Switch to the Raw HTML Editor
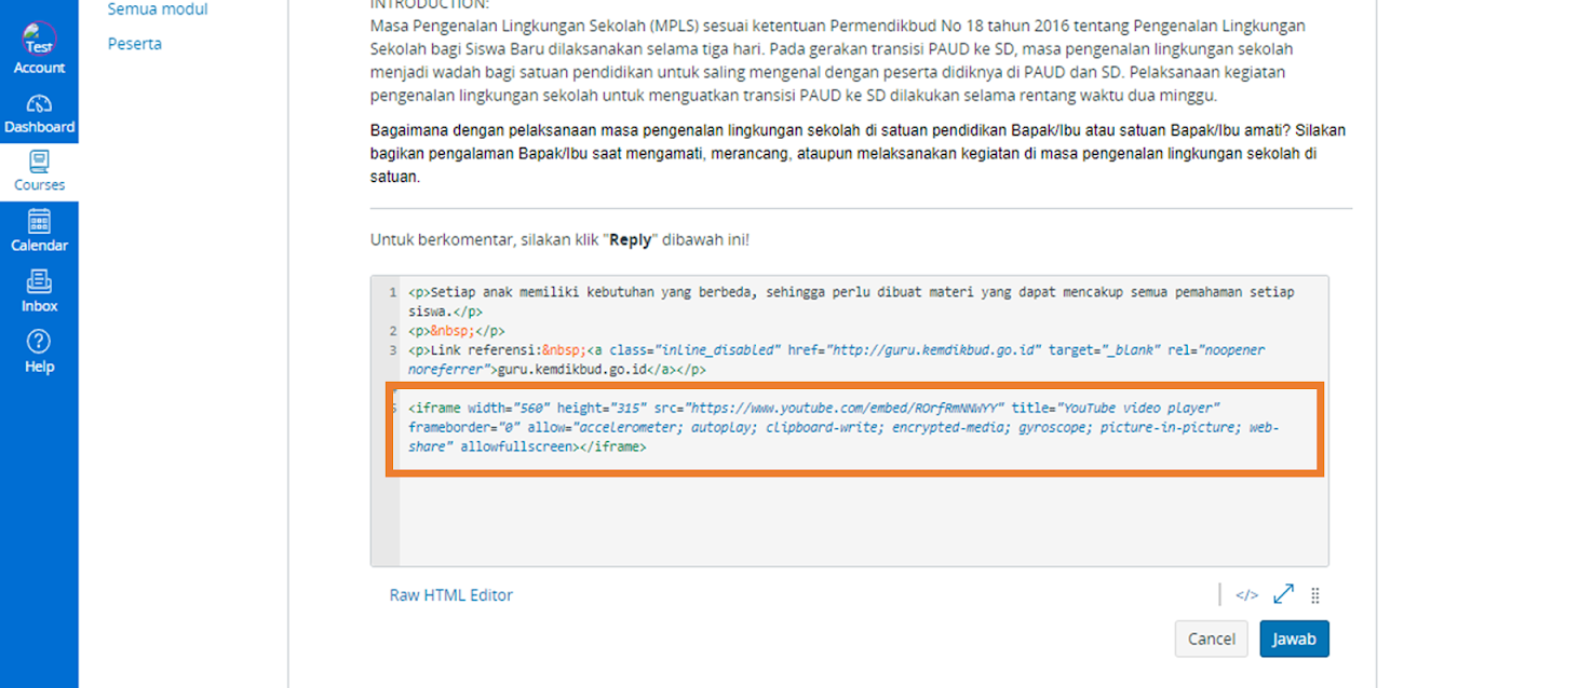The width and height of the screenshot is (1585, 688). [x=450, y=595]
